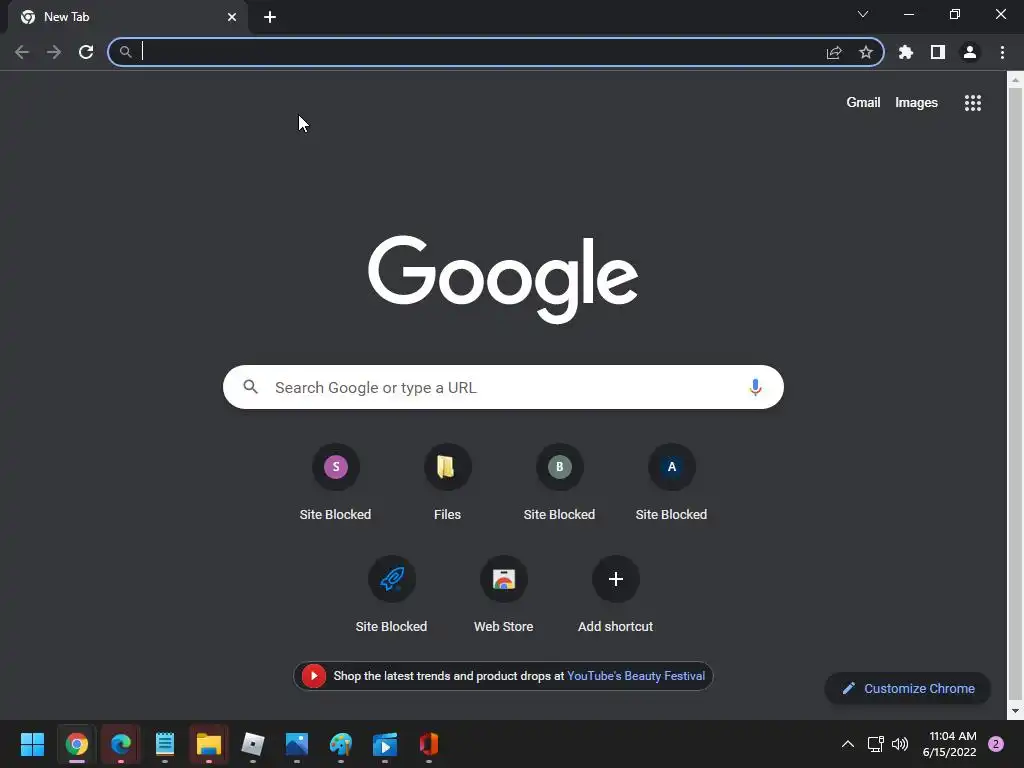1024x768 pixels.
Task: Toggle the side panel icon
Action: 938,52
